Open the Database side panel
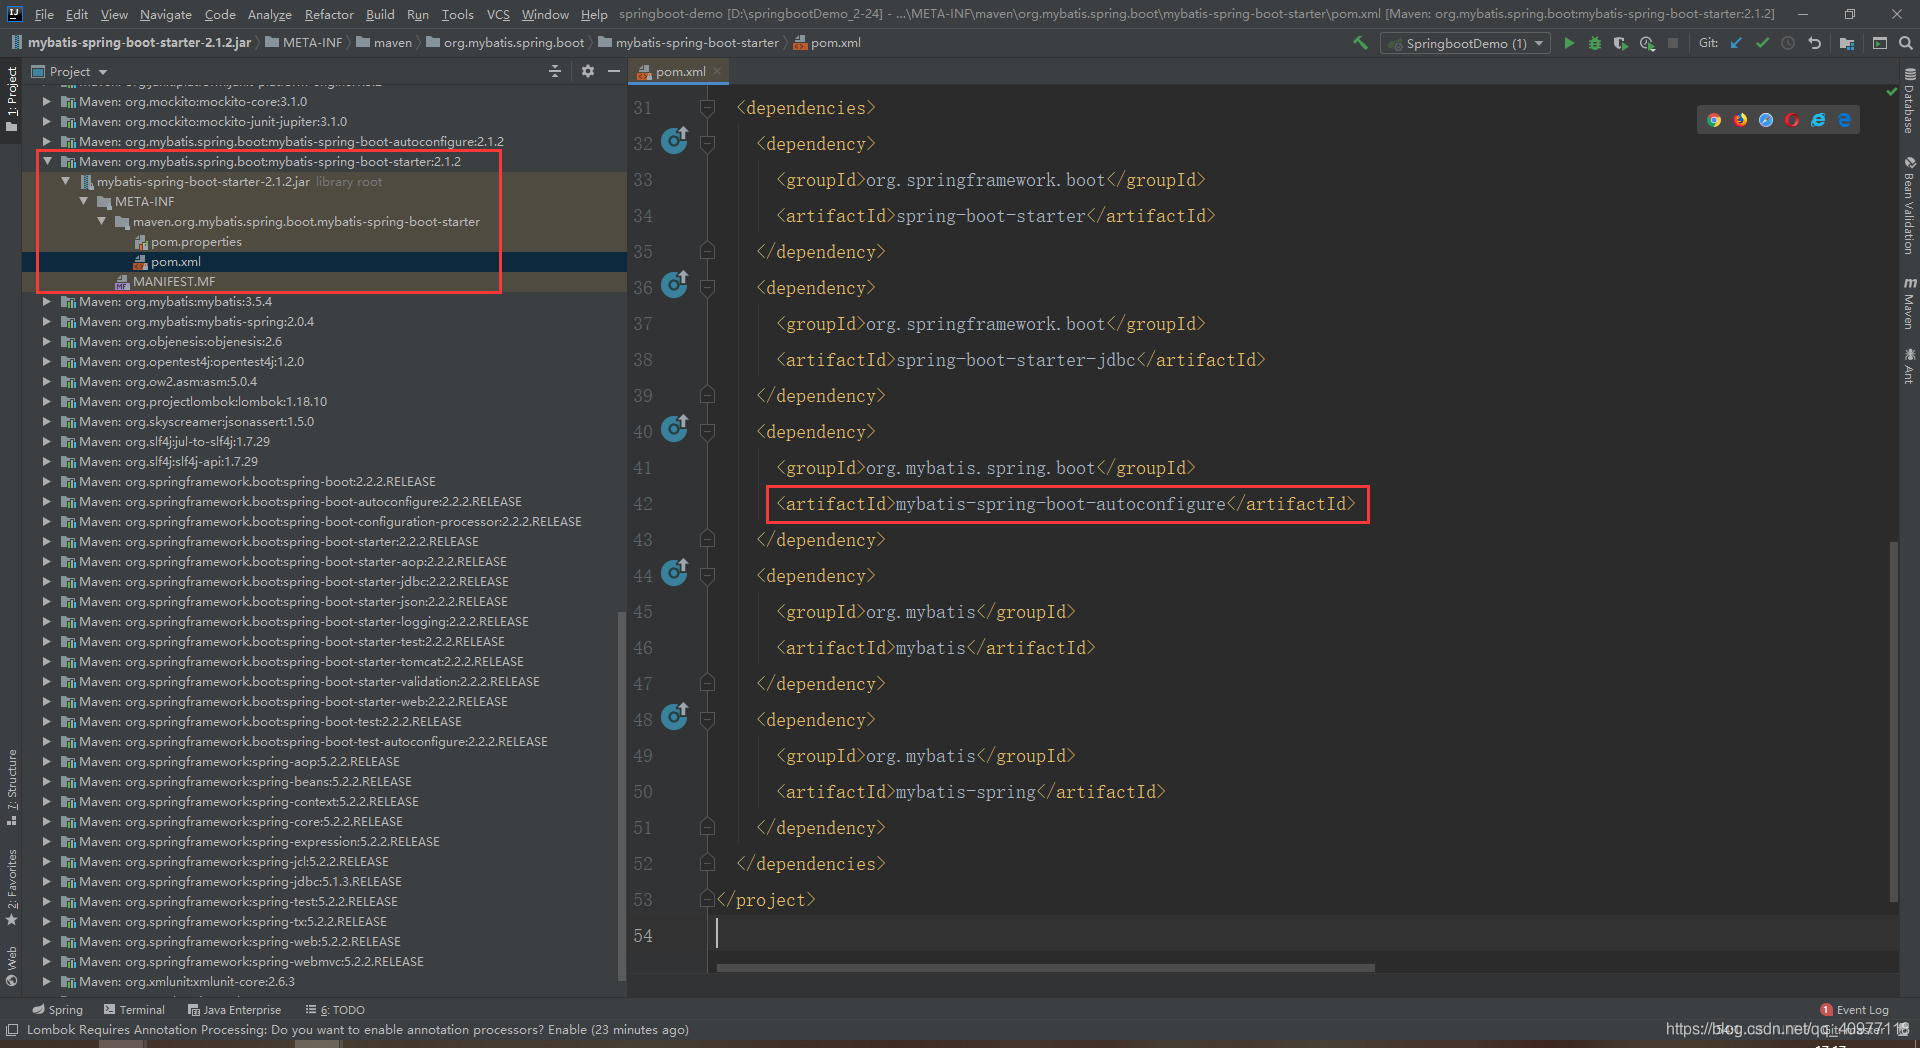 [x=1909, y=100]
